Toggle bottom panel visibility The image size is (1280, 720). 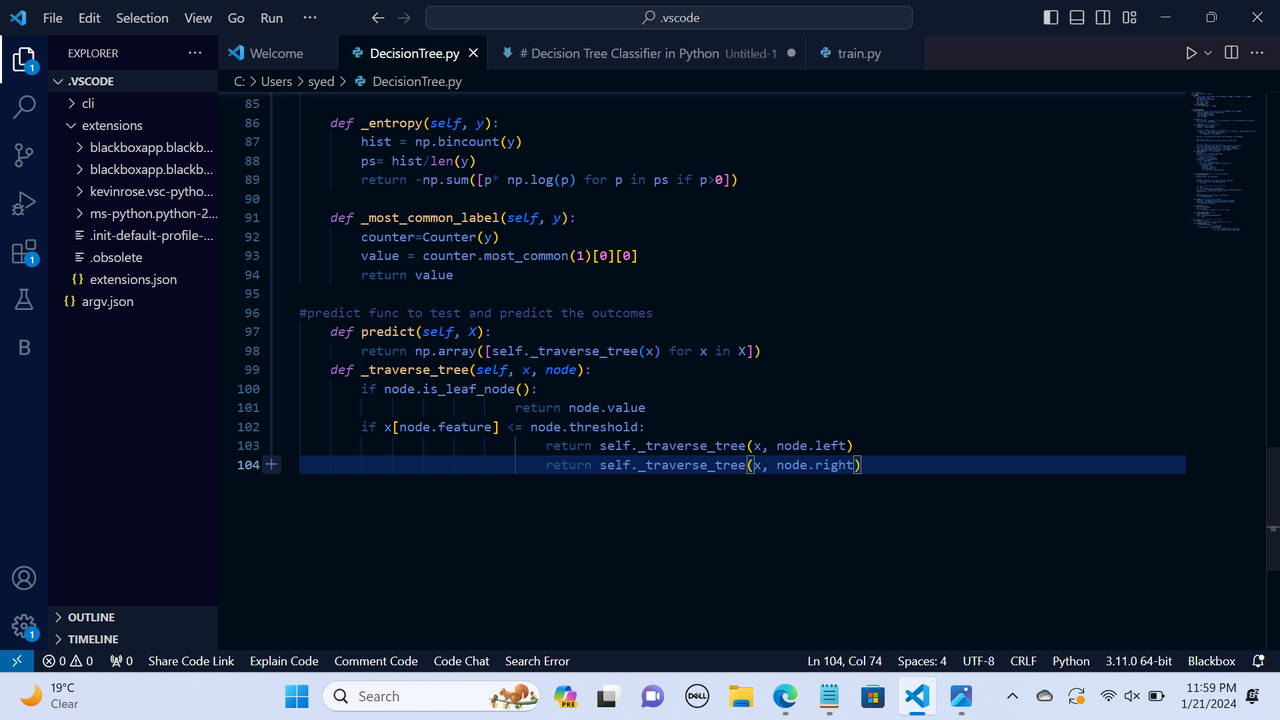pos(1077,18)
